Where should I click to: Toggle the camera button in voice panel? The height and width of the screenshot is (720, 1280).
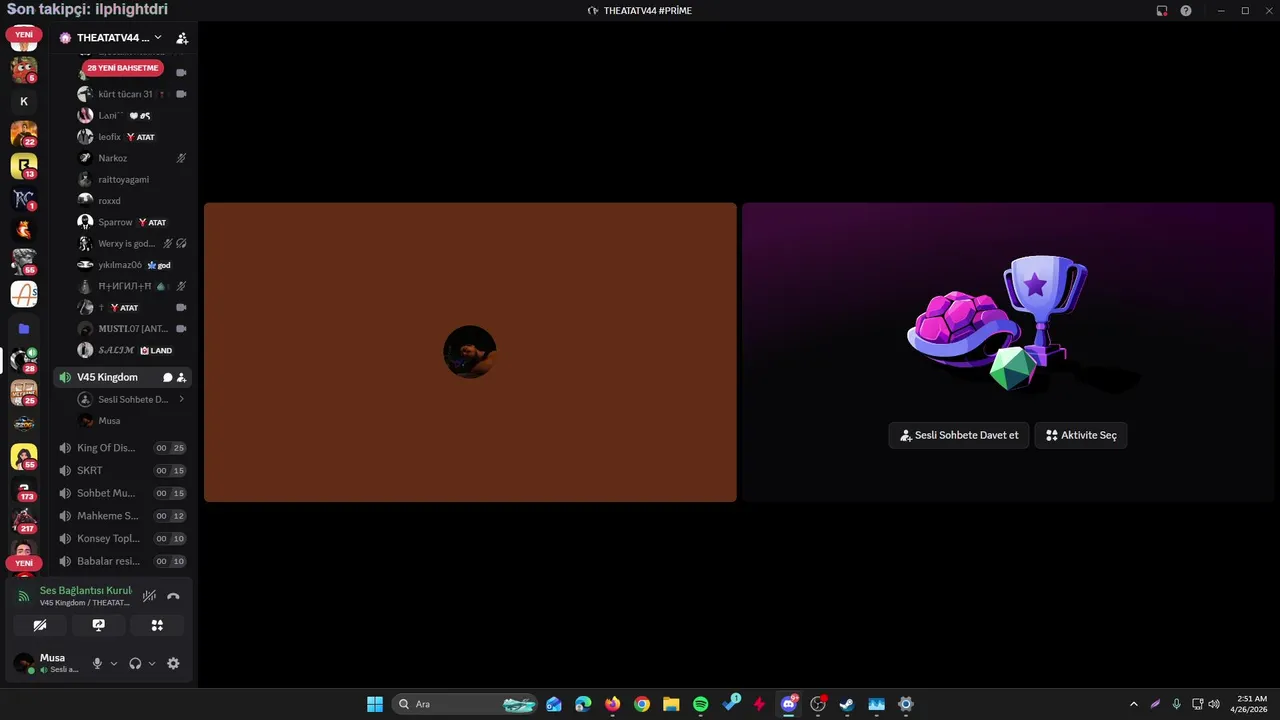(40, 625)
